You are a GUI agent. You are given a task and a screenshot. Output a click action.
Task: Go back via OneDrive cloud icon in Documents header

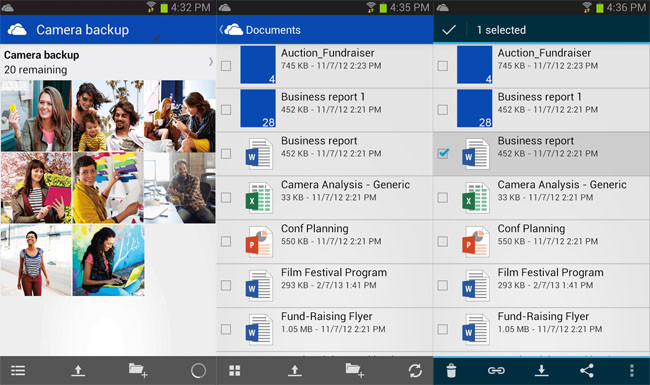(x=233, y=30)
